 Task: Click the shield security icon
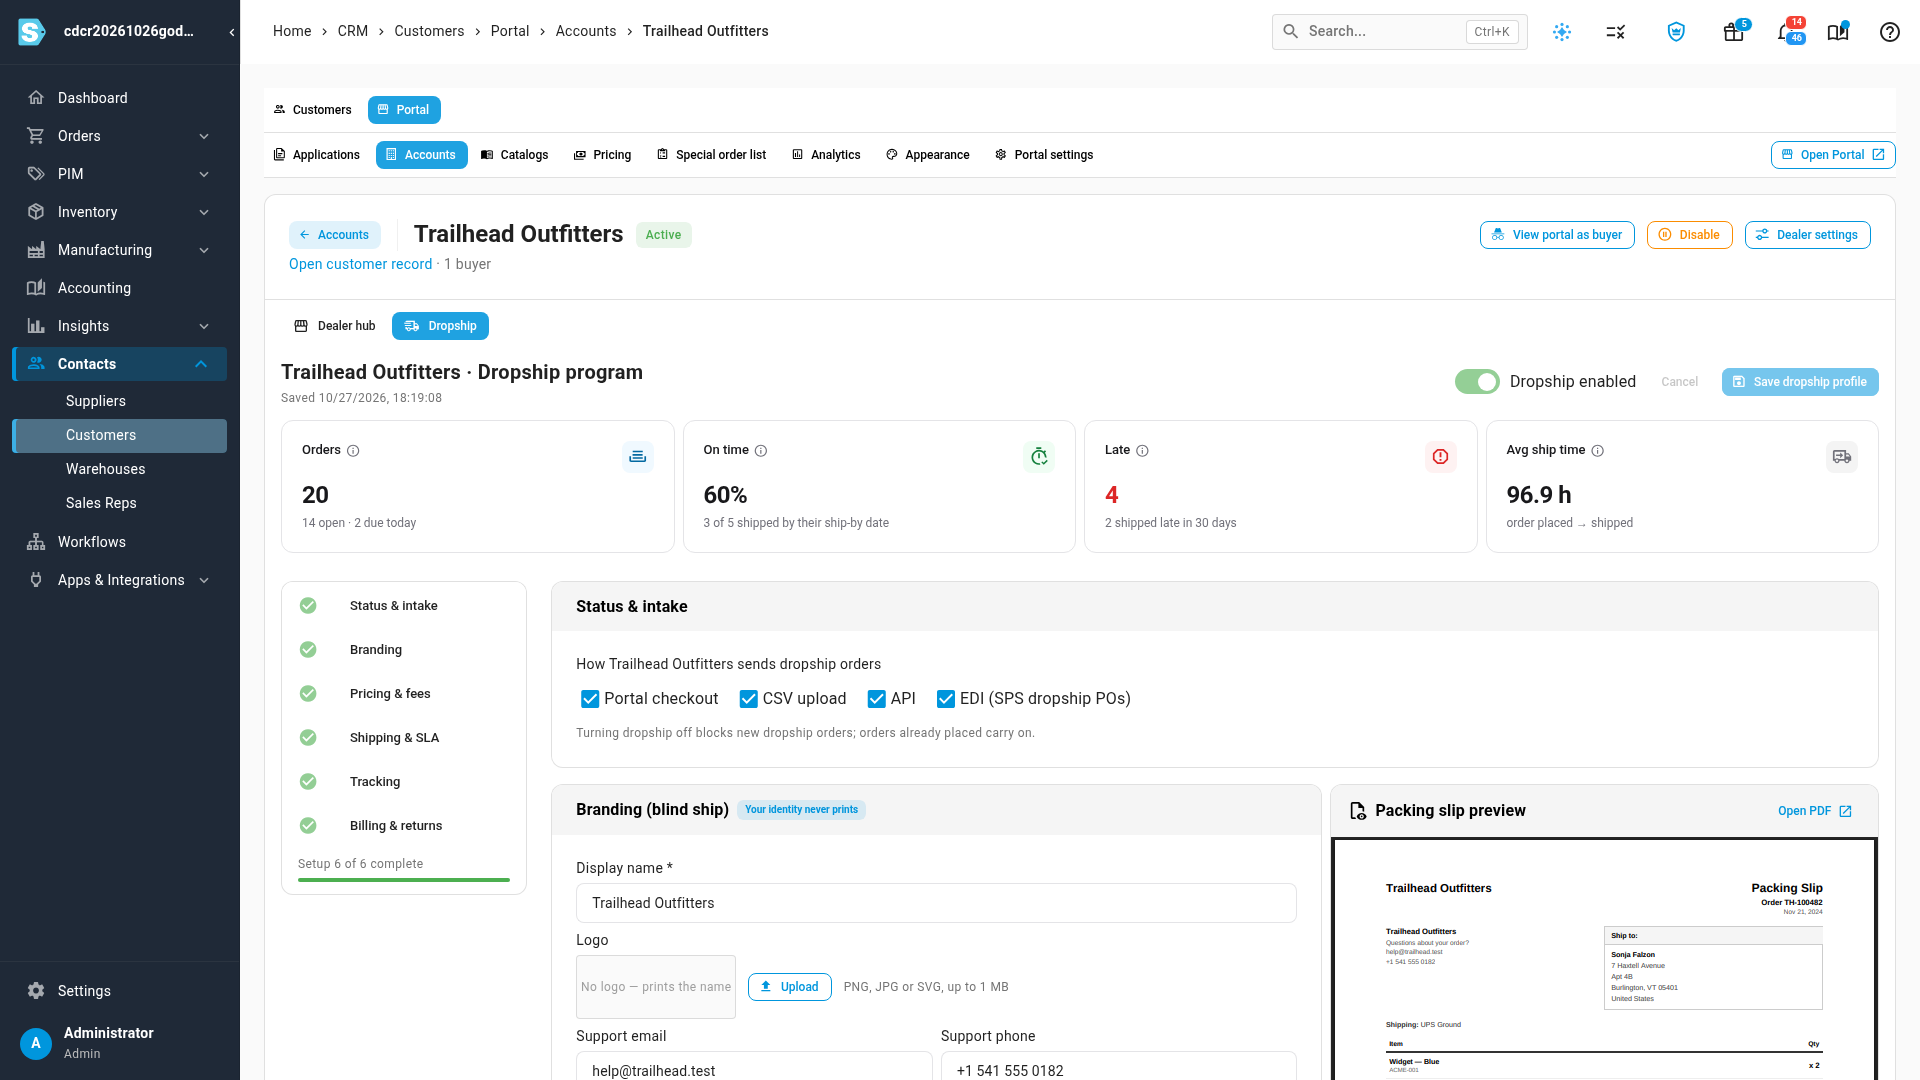1676,32
